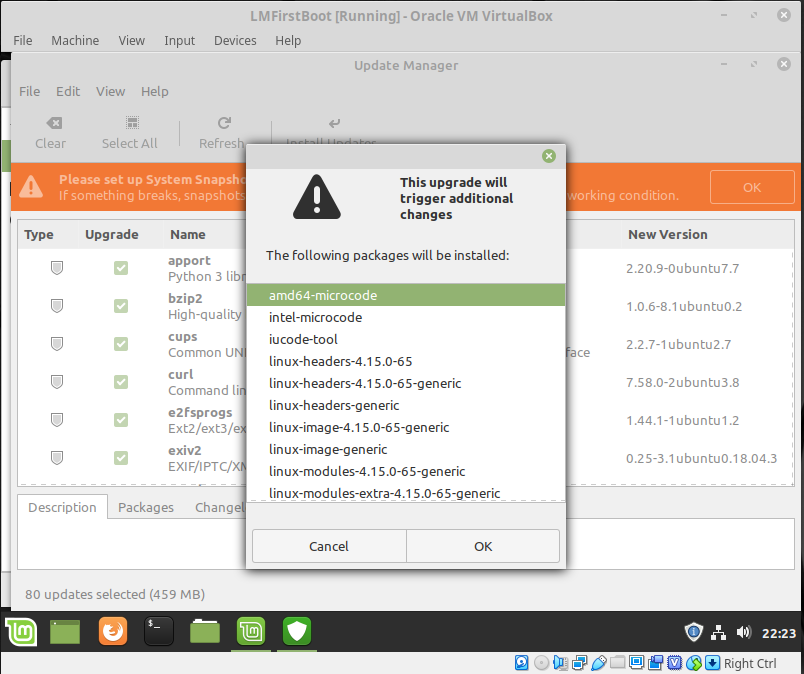This screenshot has height=674, width=804.
Task: Click the shield type icon for curl
Action: pyautogui.click(x=57, y=382)
